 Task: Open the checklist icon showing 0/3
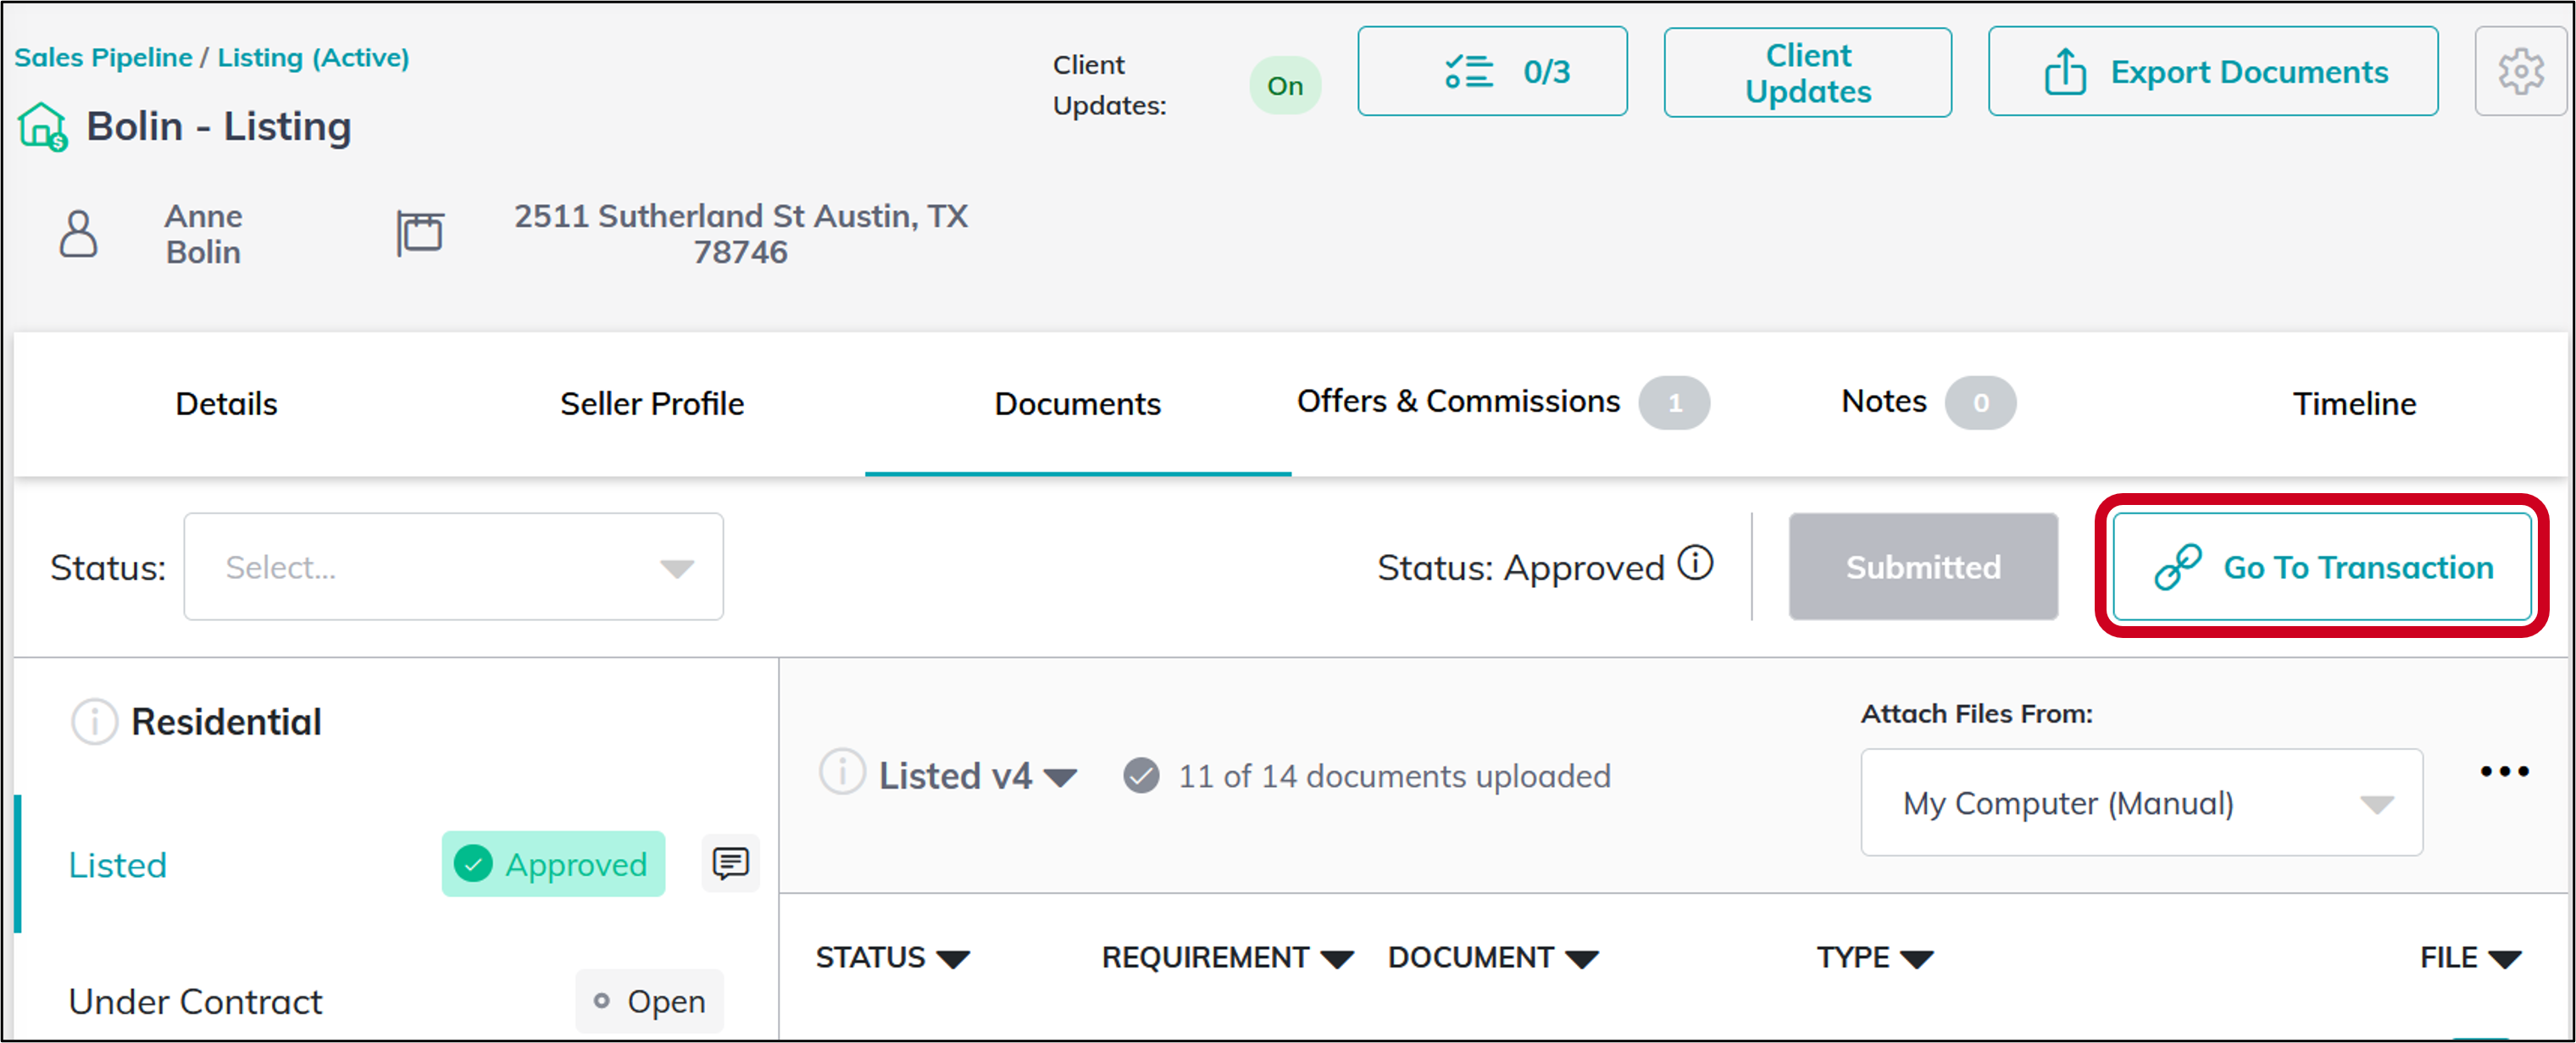coord(1469,70)
